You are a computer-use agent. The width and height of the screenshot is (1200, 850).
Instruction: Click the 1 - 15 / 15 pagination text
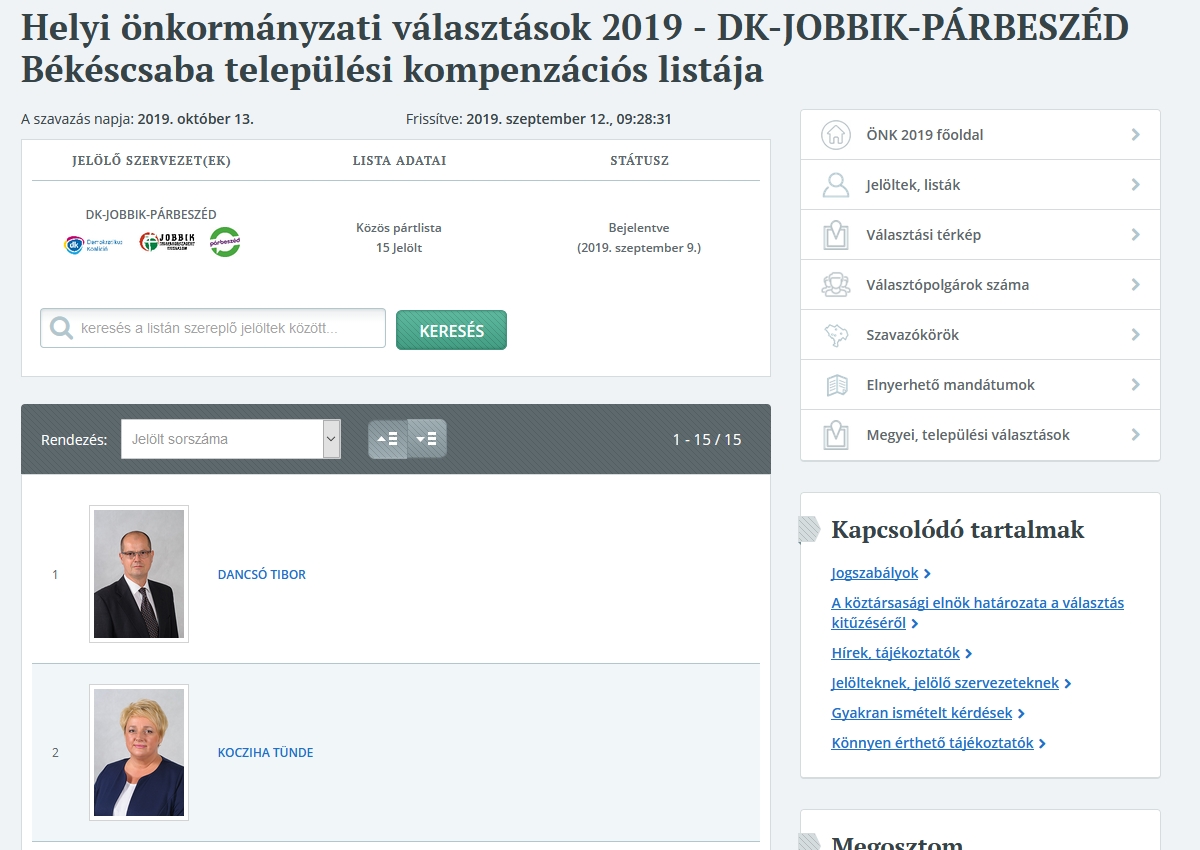pyautogui.click(x=707, y=439)
